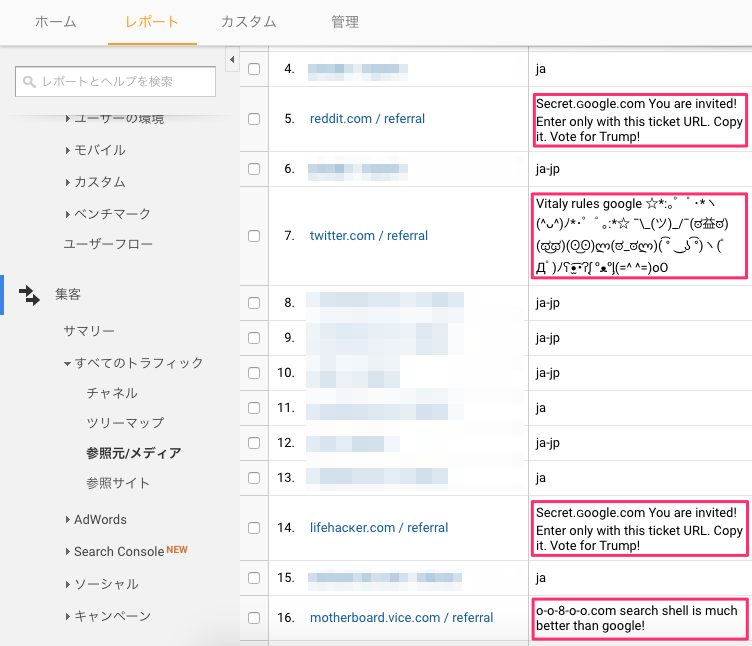Open the 参照サイト report
Image resolution: width=752 pixels, height=646 pixels.
[118, 483]
